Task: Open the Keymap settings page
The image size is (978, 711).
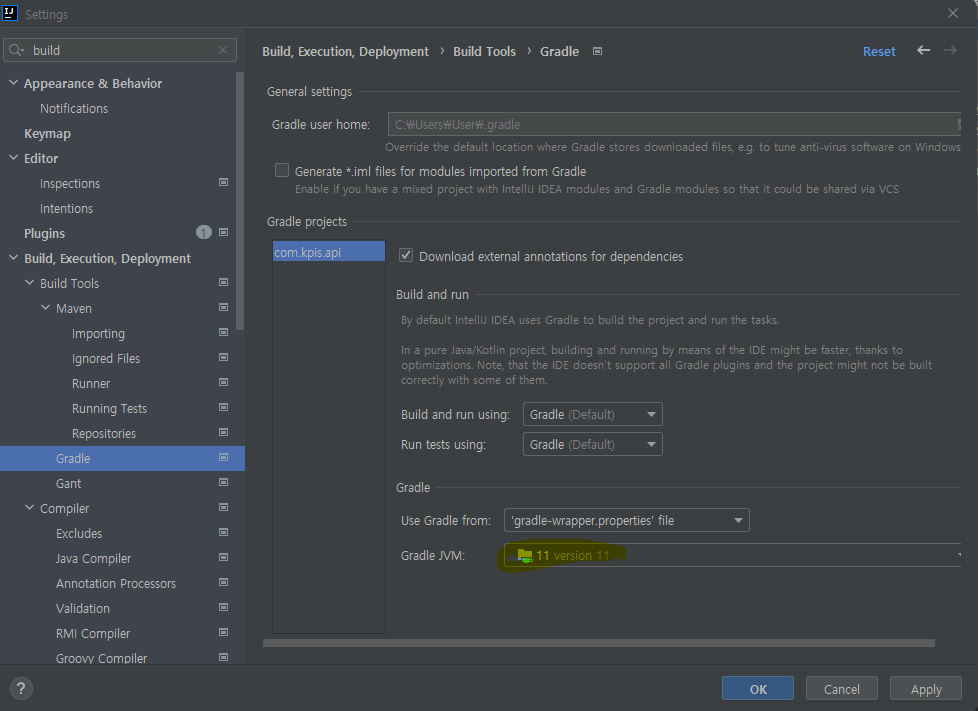Action: pyautogui.click(x=47, y=133)
